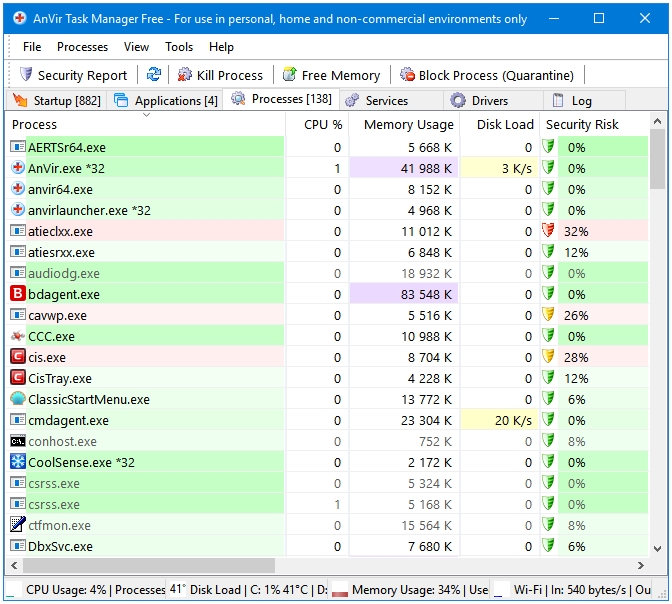The width and height of the screenshot is (672, 604).
Task: Click the yellow shield on cavwp.exe row
Action: (548, 315)
